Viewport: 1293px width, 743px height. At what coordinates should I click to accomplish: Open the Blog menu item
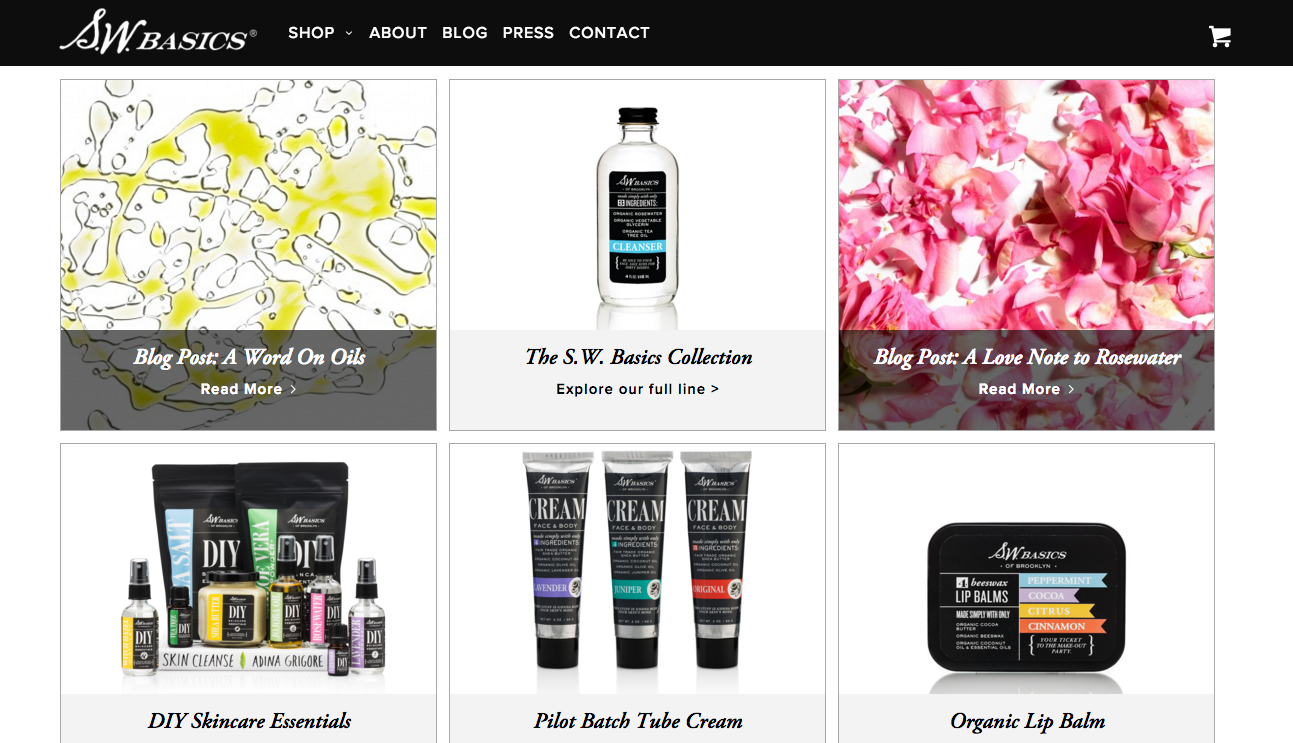(x=465, y=33)
